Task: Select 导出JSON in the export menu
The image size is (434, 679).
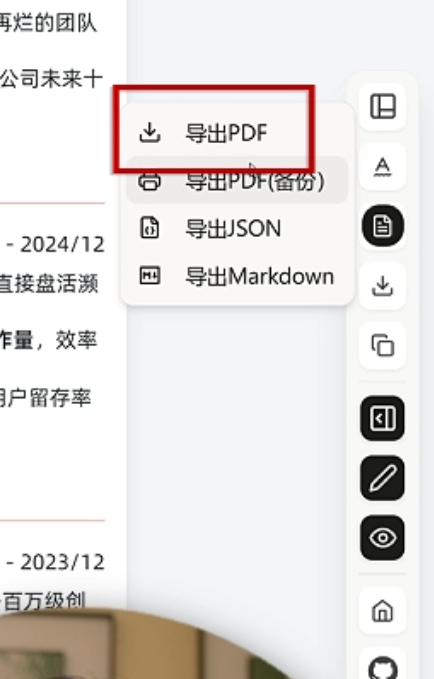Action: pyautogui.click(x=237, y=228)
